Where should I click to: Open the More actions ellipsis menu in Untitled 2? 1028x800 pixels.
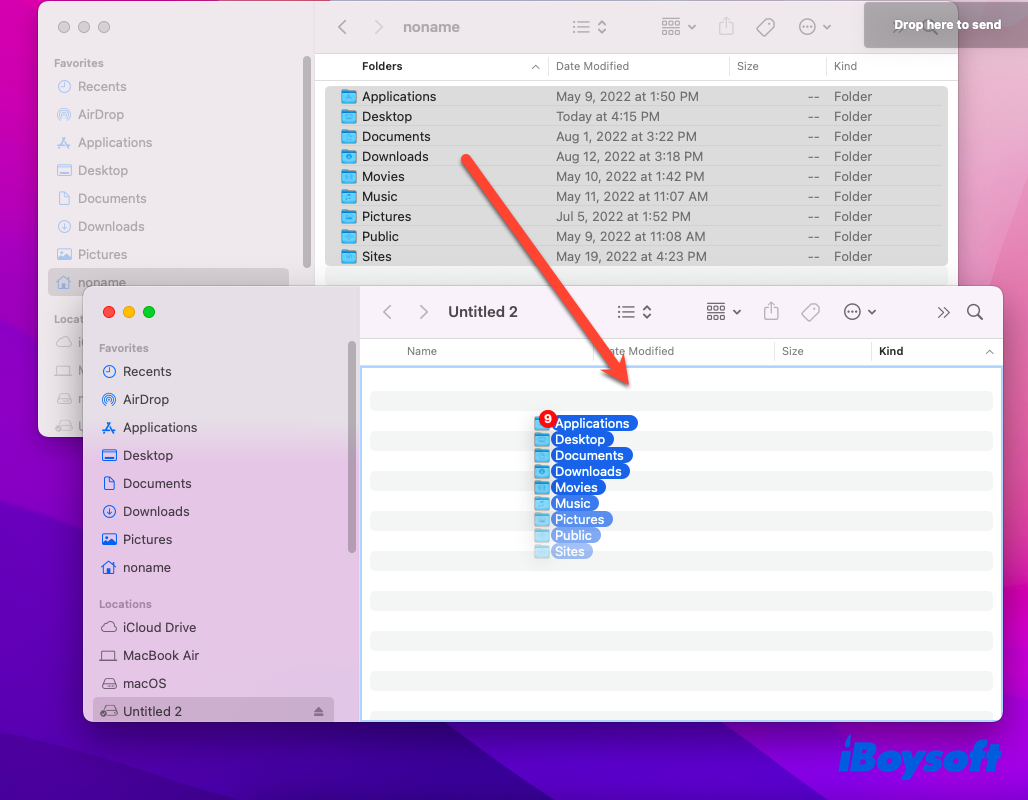pyautogui.click(x=859, y=312)
